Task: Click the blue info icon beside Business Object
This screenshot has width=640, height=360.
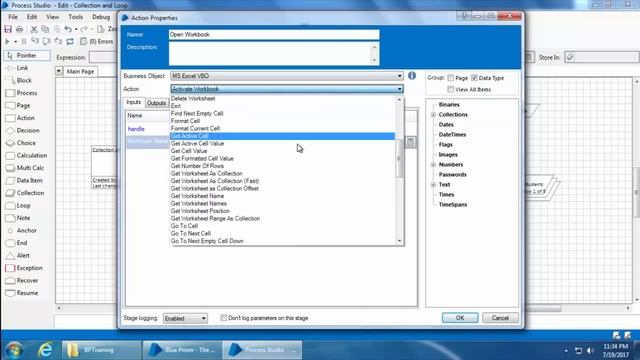Action: coord(412,76)
